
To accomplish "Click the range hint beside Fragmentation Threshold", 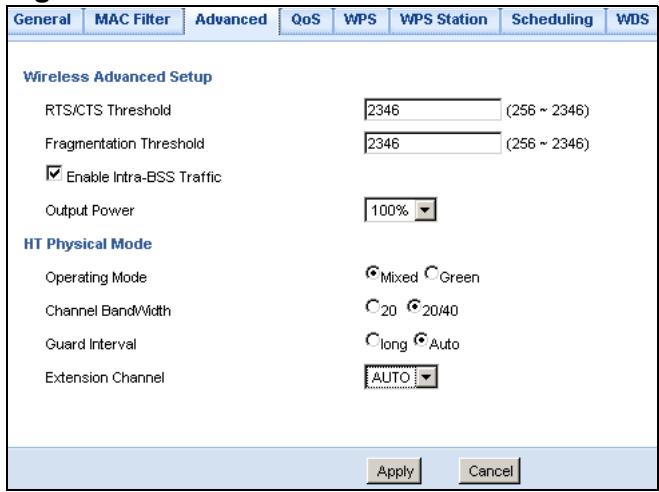I will pos(548,144).
